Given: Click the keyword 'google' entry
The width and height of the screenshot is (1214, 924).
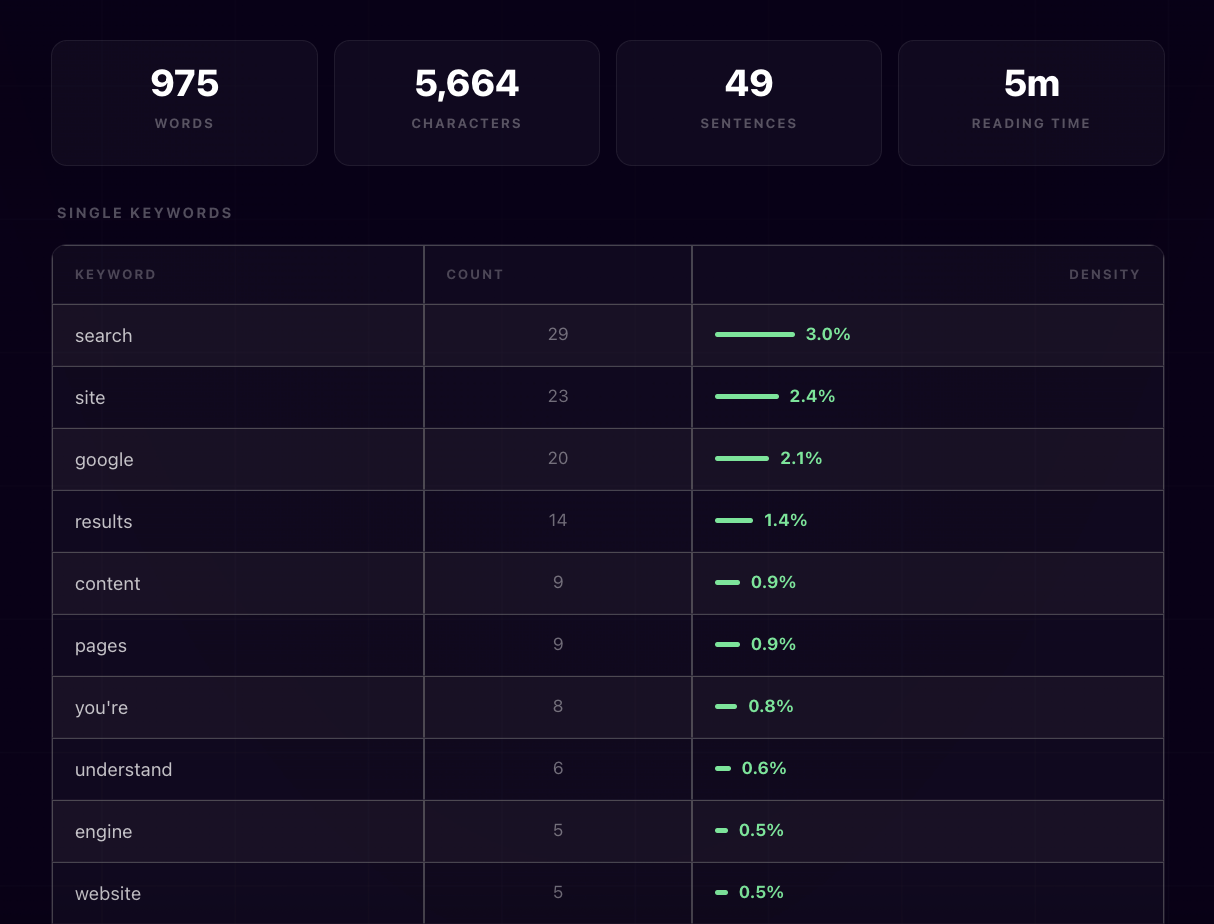Looking at the screenshot, I should (x=104, y=459).
